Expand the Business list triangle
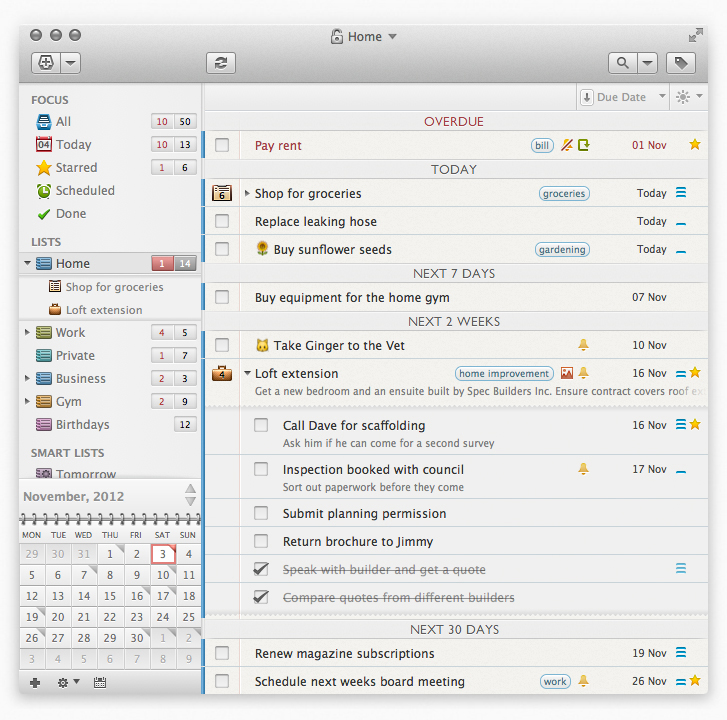This screenshot has height=720, width=727. (x=27, y=378)
